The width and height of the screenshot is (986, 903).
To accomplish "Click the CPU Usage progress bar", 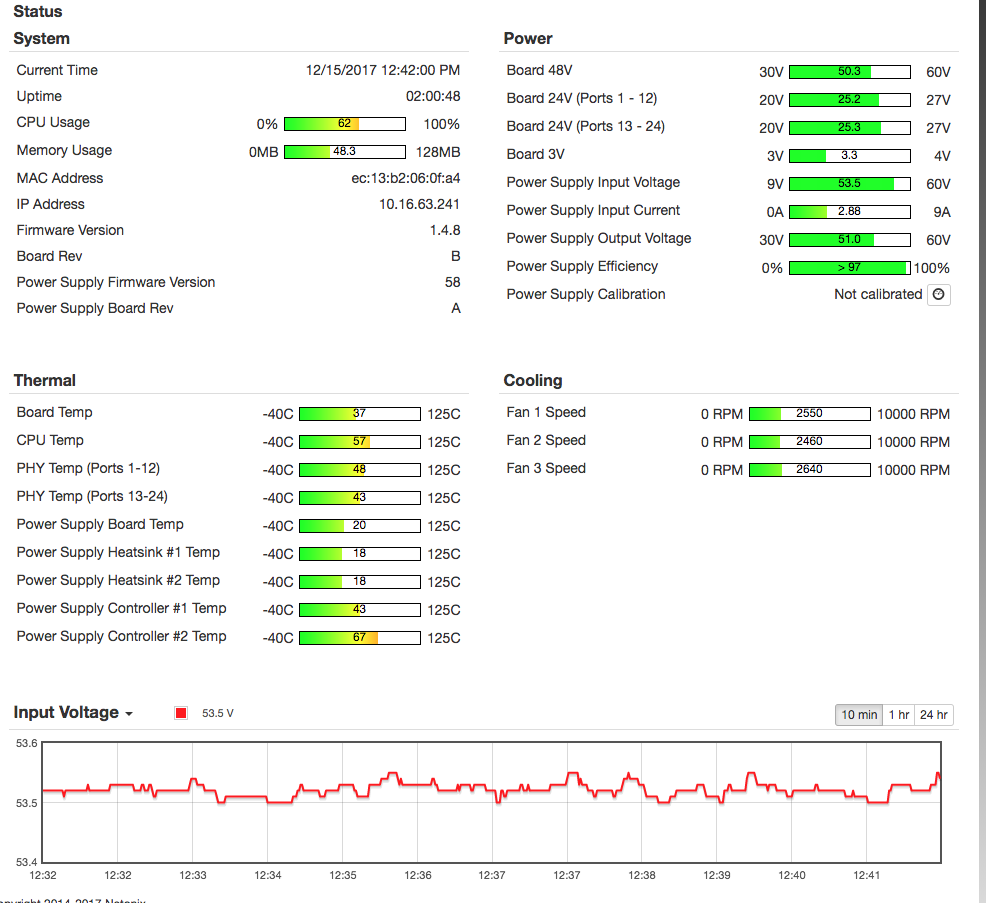I will click(344, 124).
